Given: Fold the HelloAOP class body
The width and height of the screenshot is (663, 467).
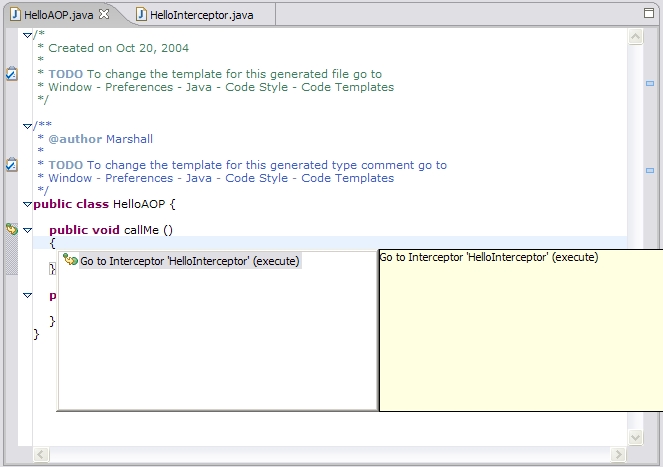Looking at the screenshot, I should pos(28,204).
